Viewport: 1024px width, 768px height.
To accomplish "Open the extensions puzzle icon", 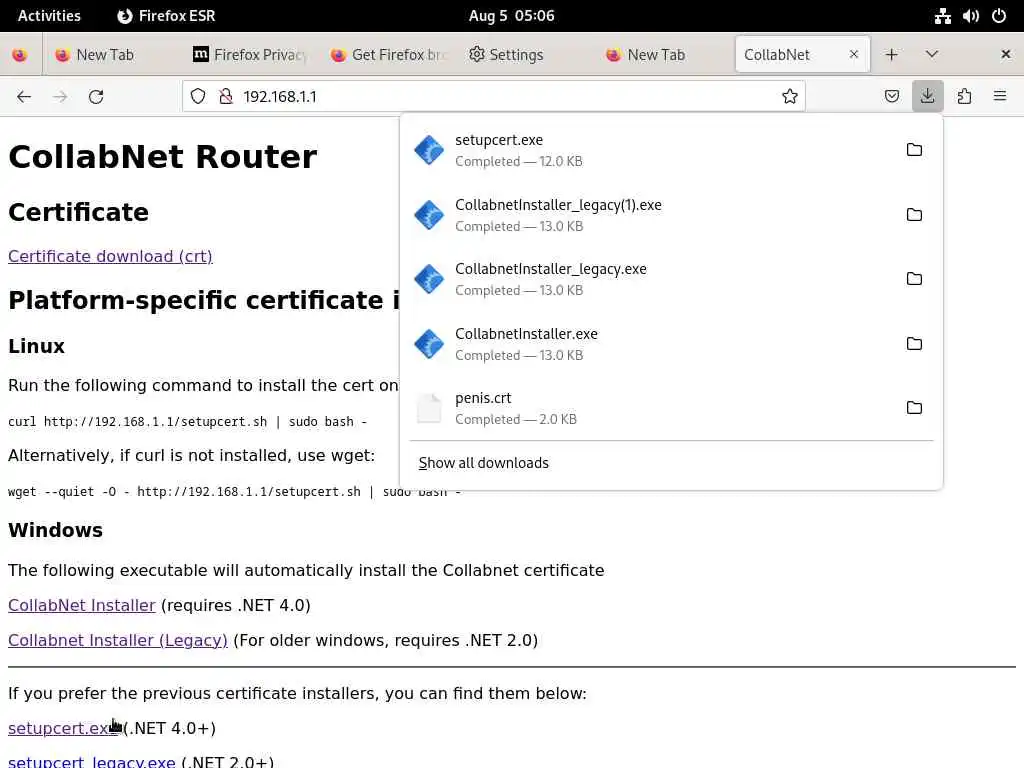I will coord(964,97).
